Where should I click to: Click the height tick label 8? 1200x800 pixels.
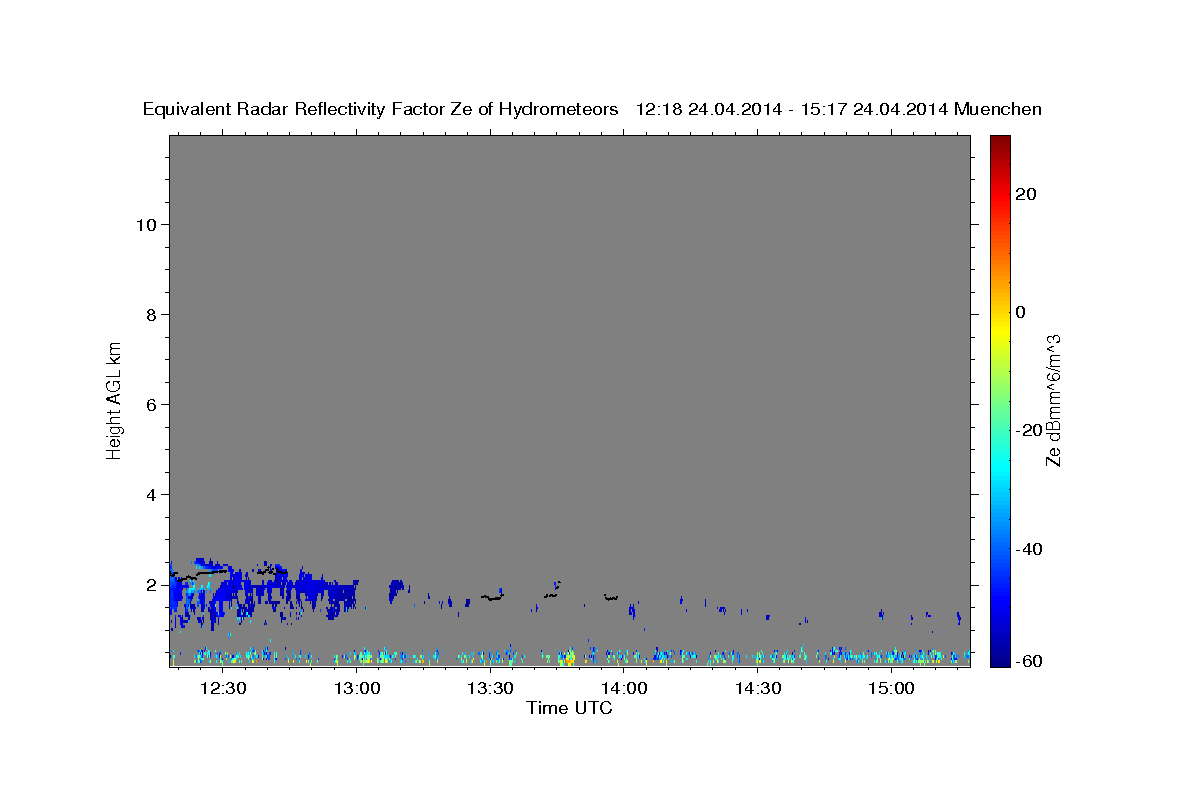152,315
